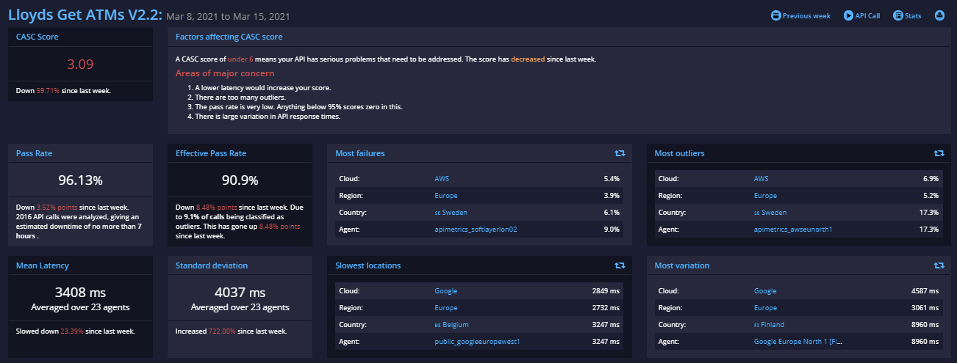This screenshot has height=364, width=958.
Task: Open Finland in Most variation
Action: point(769,325)
